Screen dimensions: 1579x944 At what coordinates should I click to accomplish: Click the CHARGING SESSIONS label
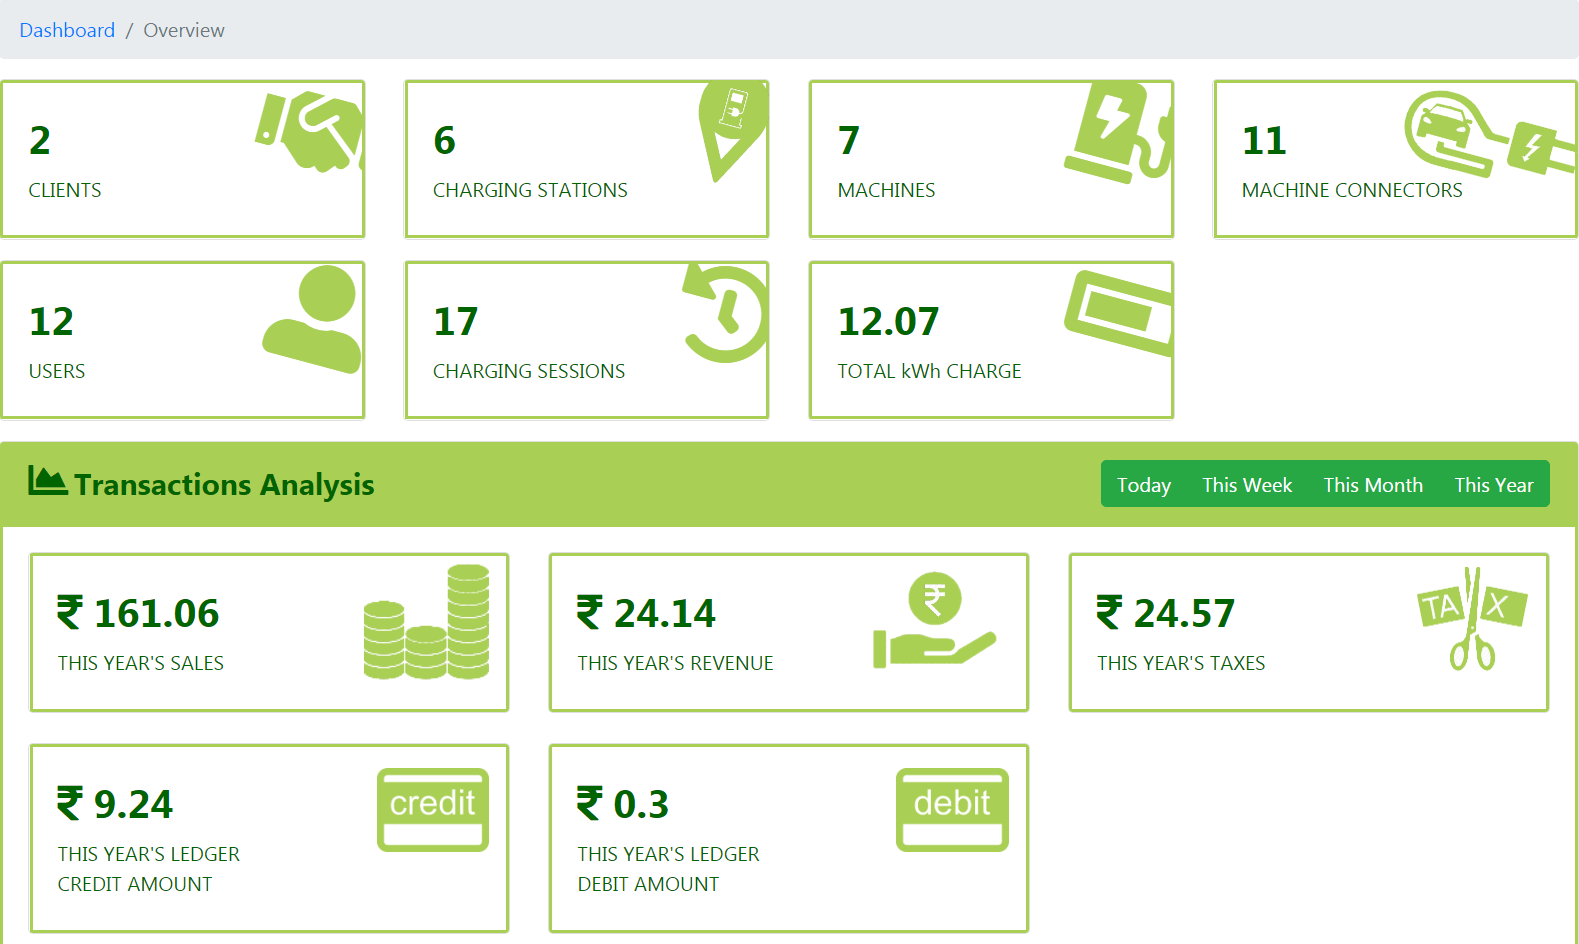pyautogui.click(x=529, y=371)
